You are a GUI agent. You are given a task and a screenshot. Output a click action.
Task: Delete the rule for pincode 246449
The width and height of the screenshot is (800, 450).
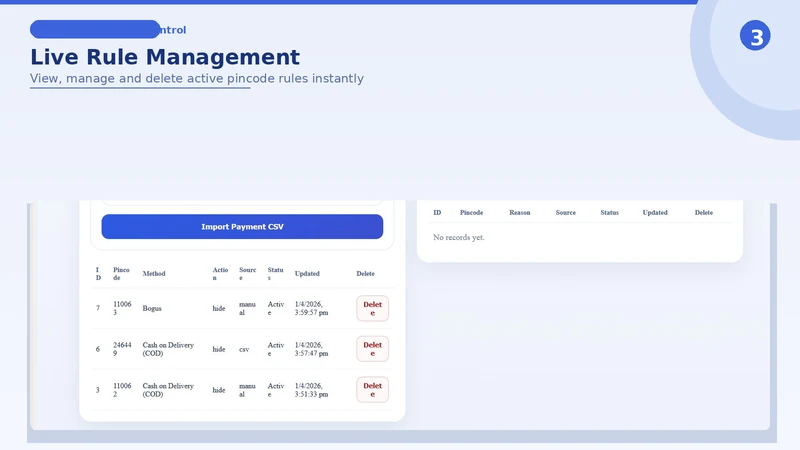(372, 349)
